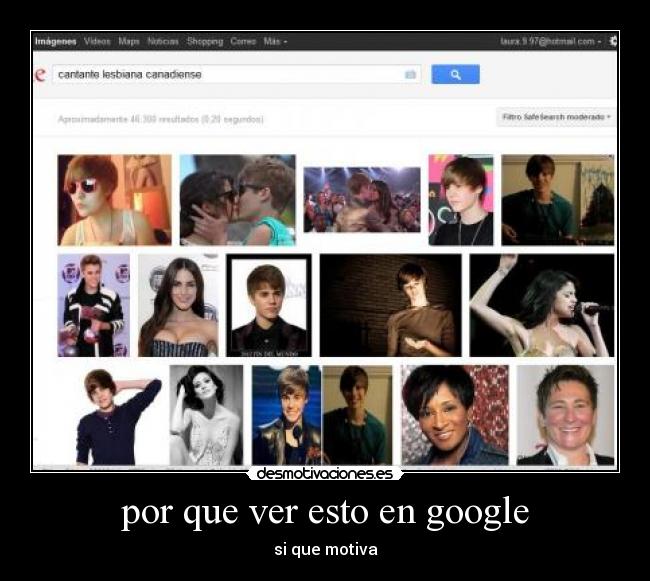
Task: Open Shopping in top bar
Action: (205, 41)
